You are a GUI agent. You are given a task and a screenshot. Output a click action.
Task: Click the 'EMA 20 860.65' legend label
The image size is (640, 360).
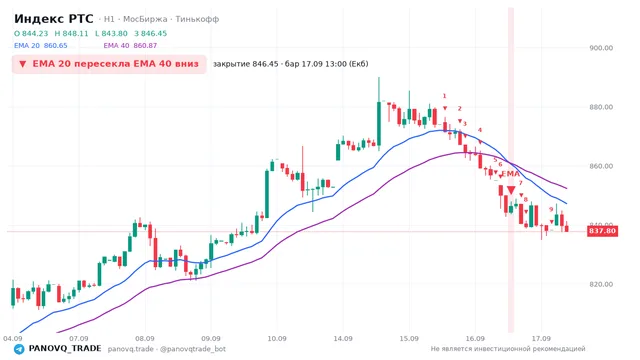41,46
